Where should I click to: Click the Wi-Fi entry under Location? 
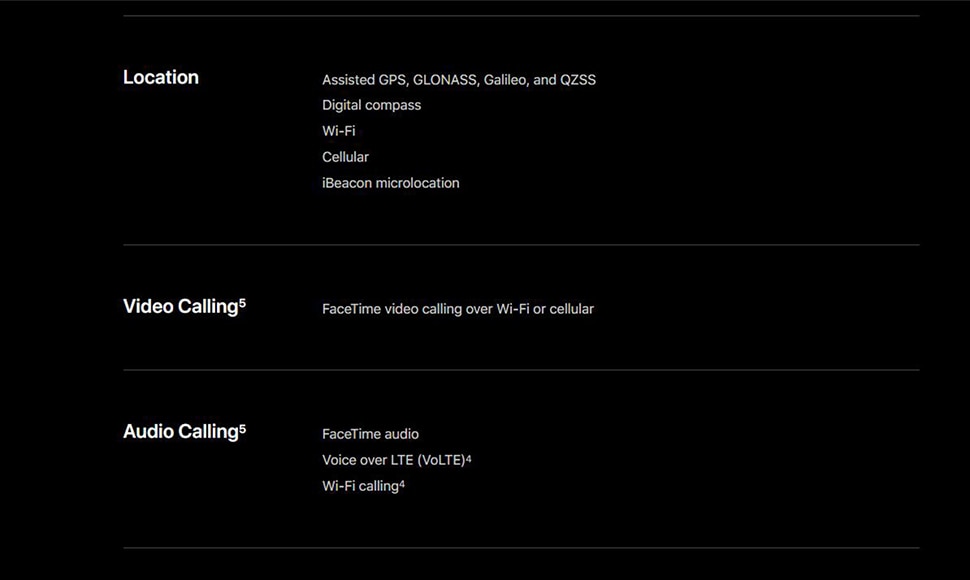339,131
